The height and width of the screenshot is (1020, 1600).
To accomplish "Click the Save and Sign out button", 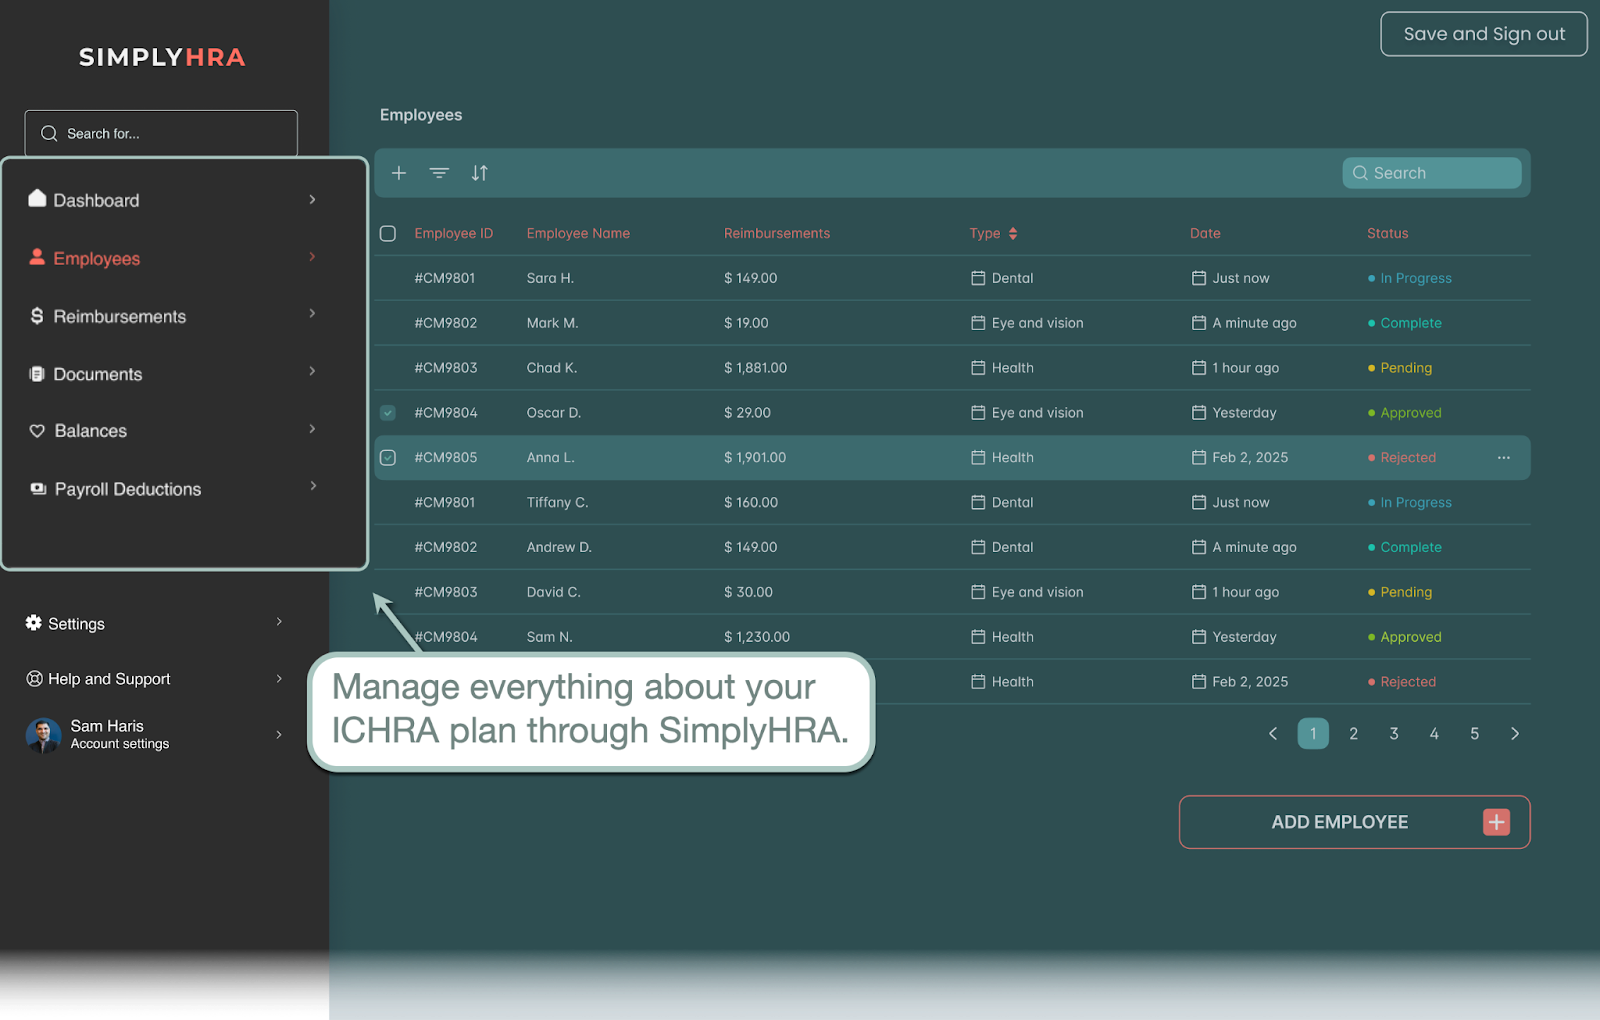I will click(x=1484, y=34).
